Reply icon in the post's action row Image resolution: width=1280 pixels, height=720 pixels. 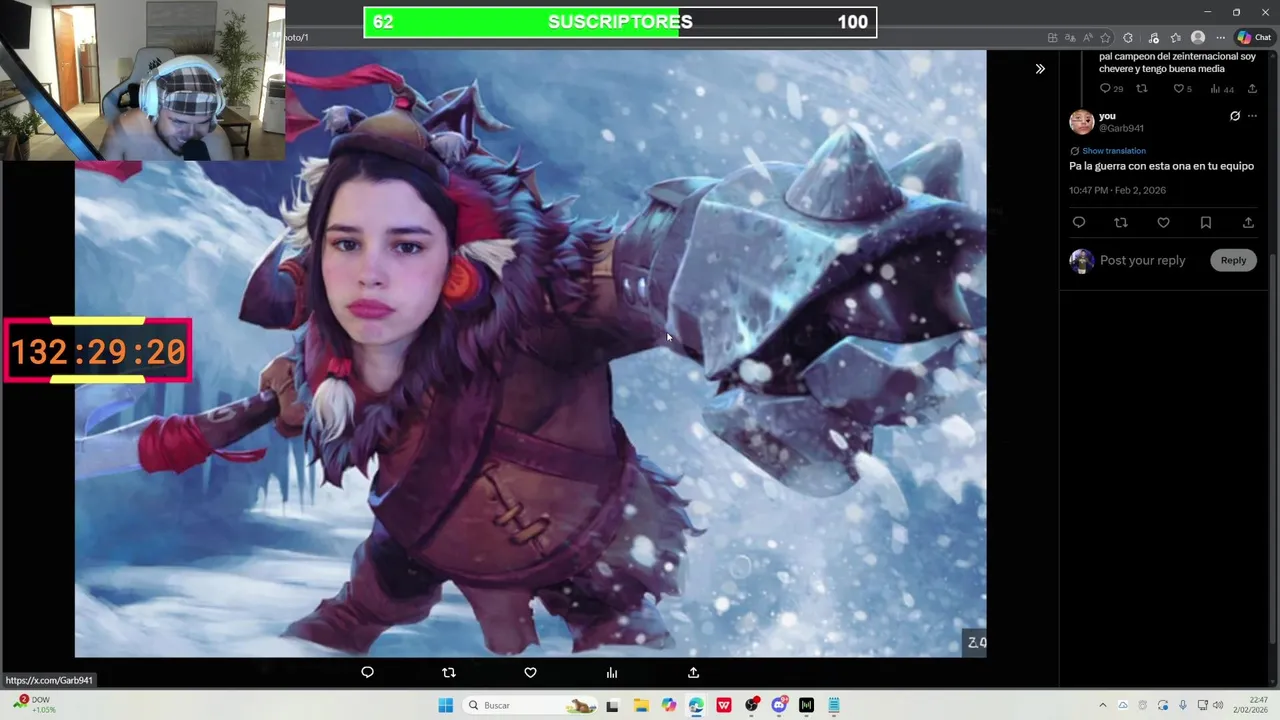tap(1079, 223)
